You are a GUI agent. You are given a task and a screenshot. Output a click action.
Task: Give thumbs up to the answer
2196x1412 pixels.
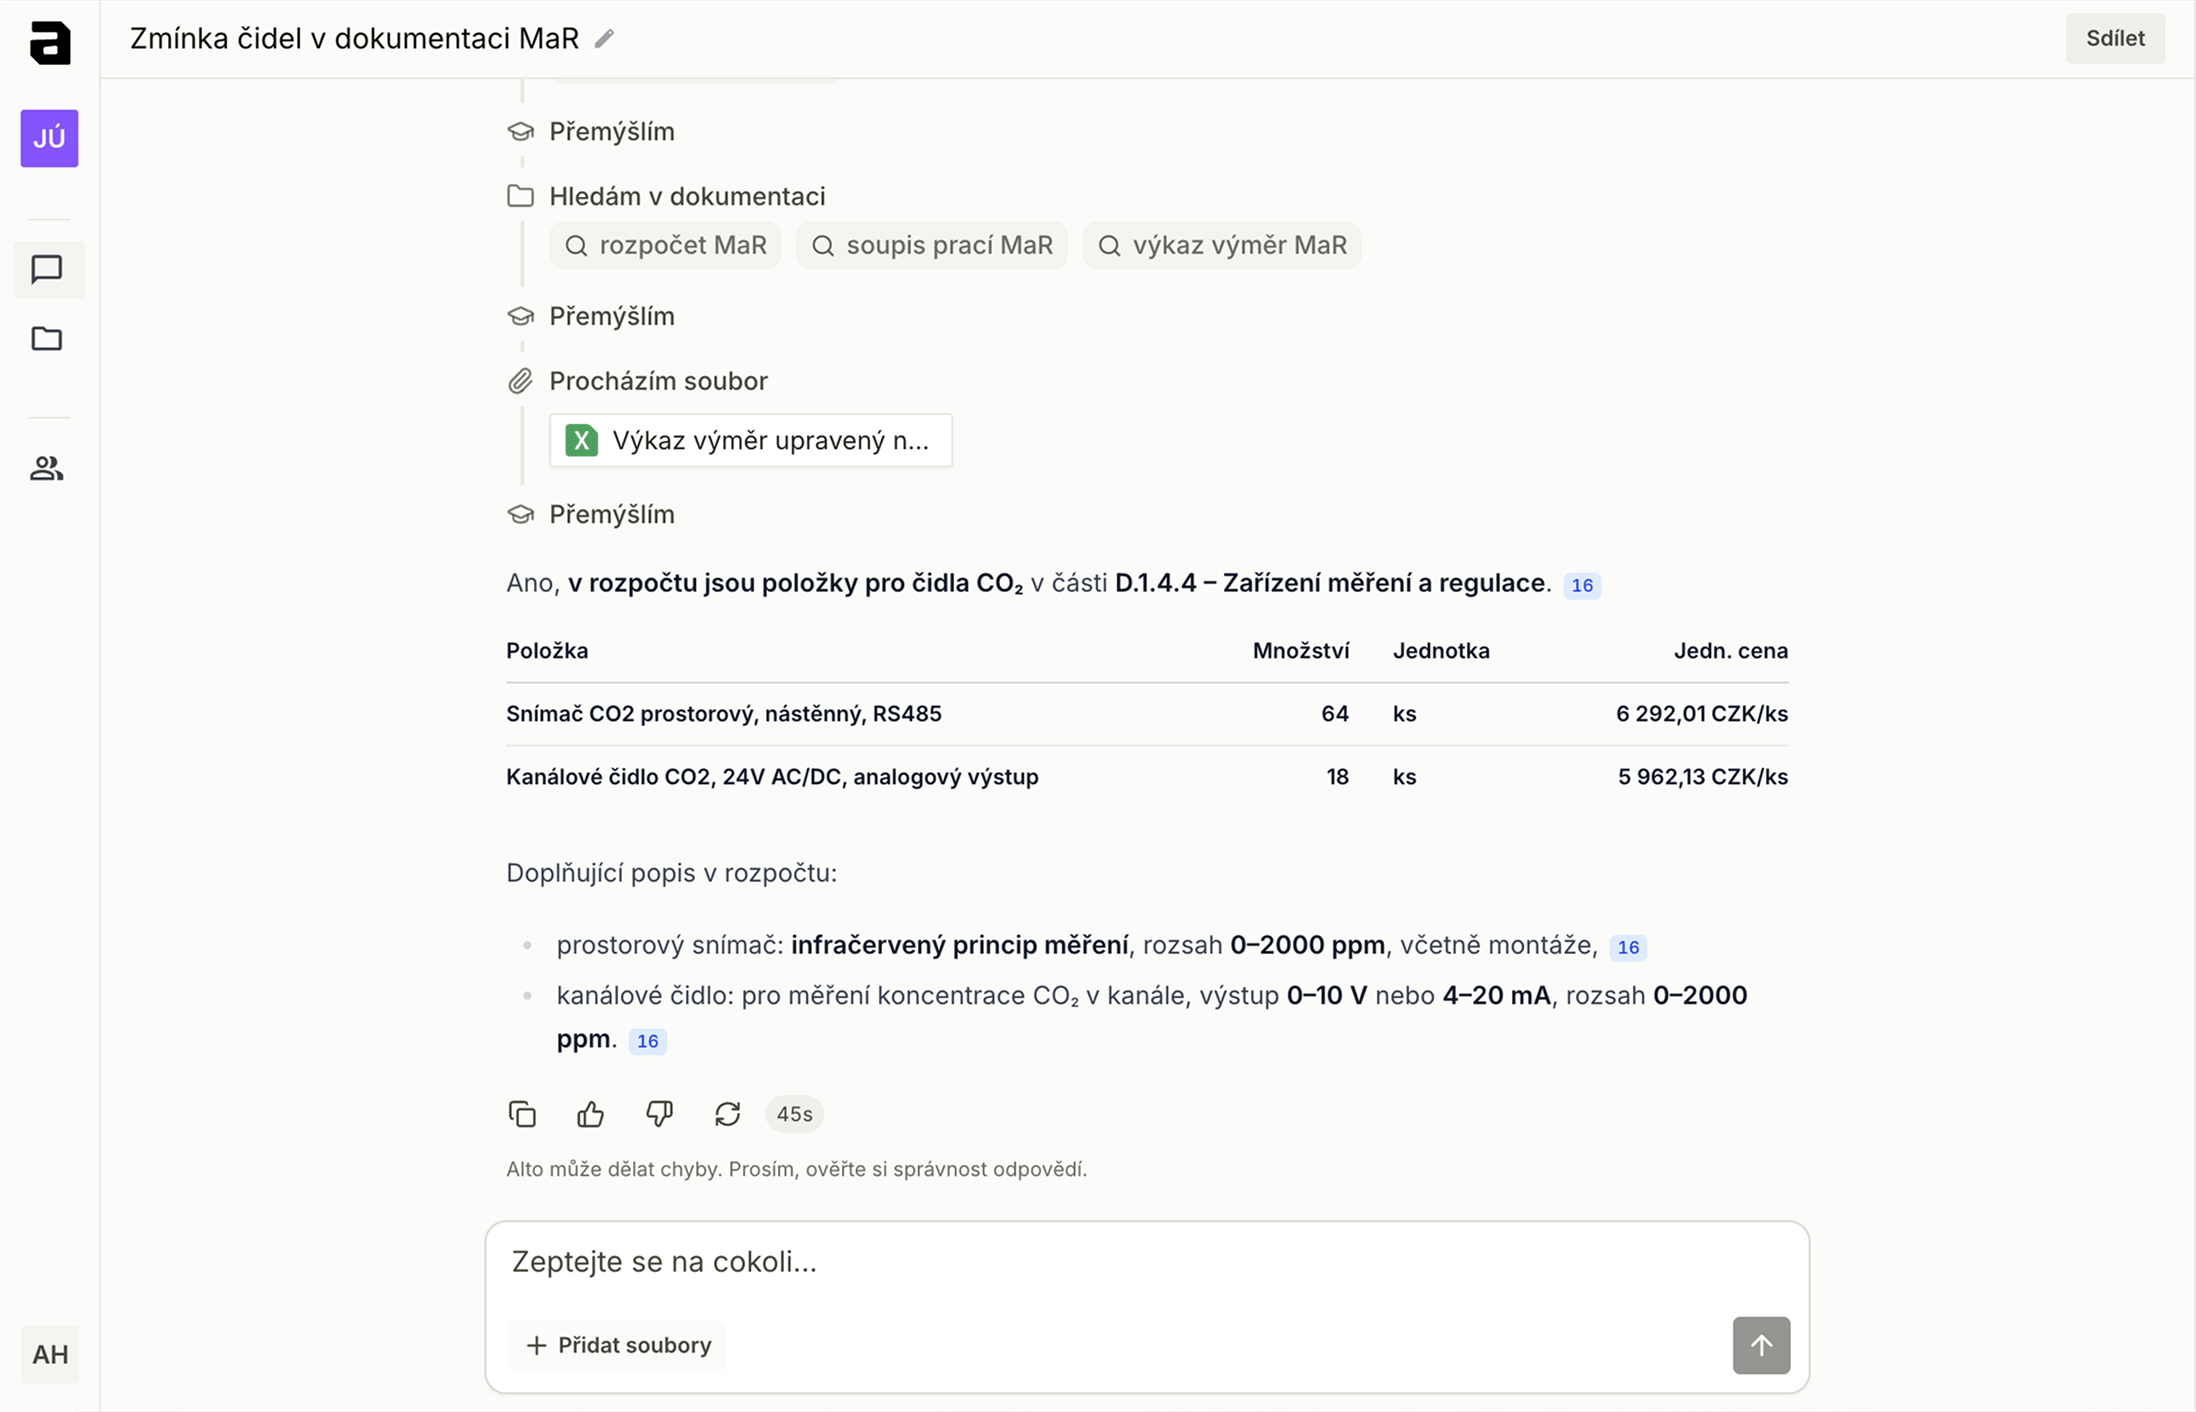click(590, 1114)
